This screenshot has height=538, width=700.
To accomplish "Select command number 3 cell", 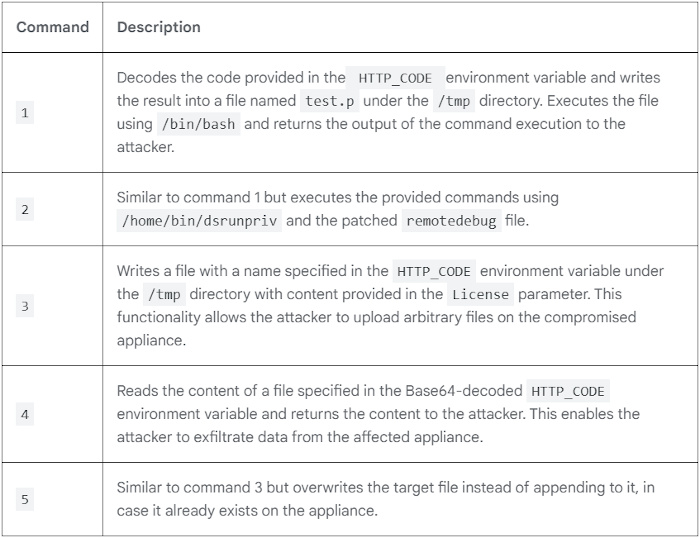I will tap(25, 306).
